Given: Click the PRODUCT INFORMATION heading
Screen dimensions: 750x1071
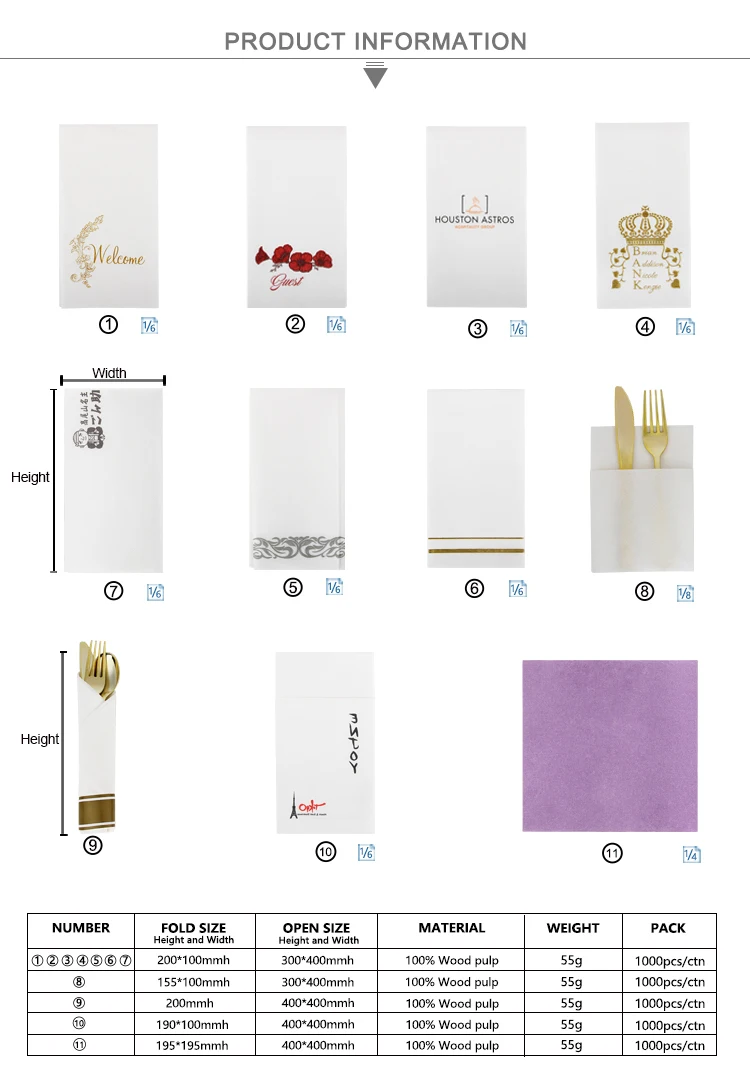Looking at the screenshot, I should (375, 42).
